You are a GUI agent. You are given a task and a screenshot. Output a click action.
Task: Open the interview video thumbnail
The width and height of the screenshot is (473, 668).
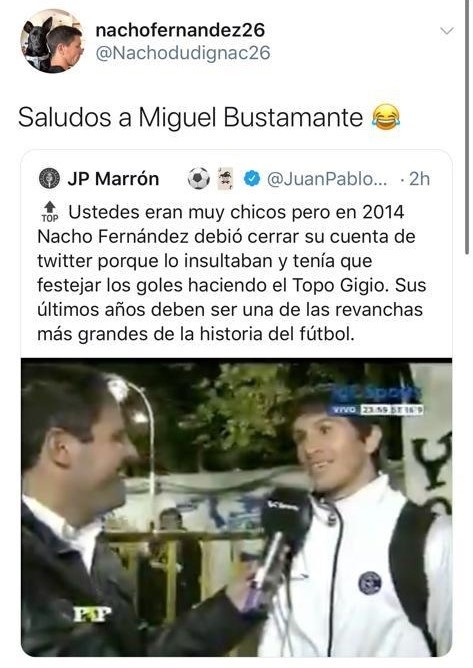(236, 507)
